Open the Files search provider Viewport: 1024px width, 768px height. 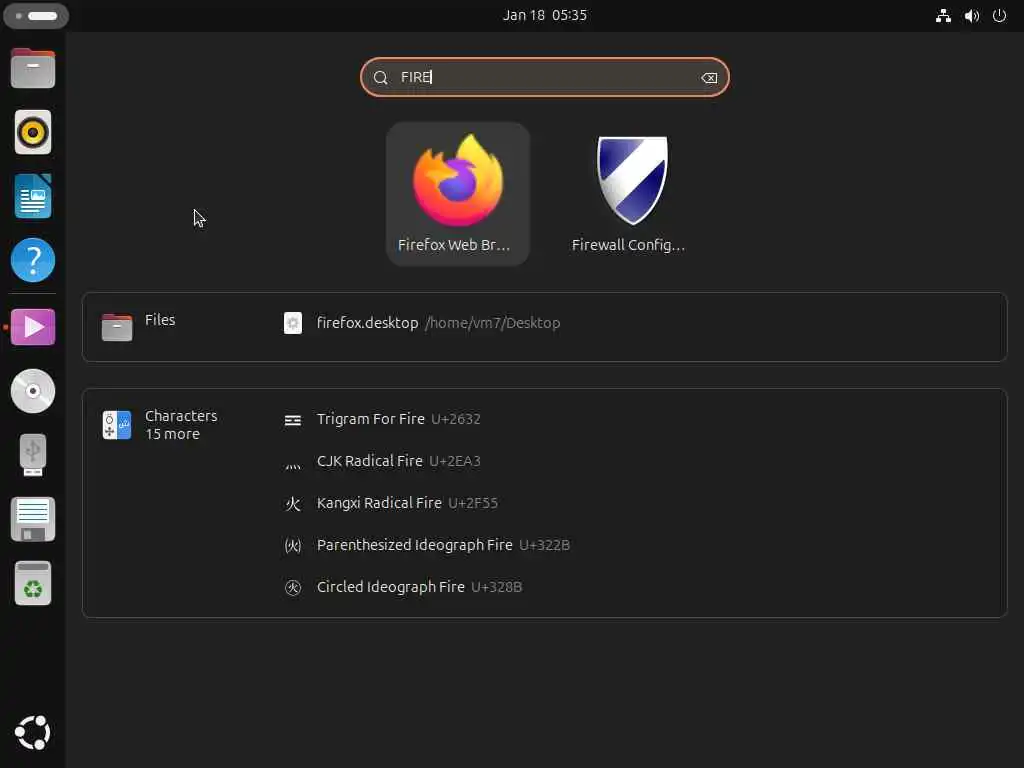pyautogui.click(x=139, y=327)
